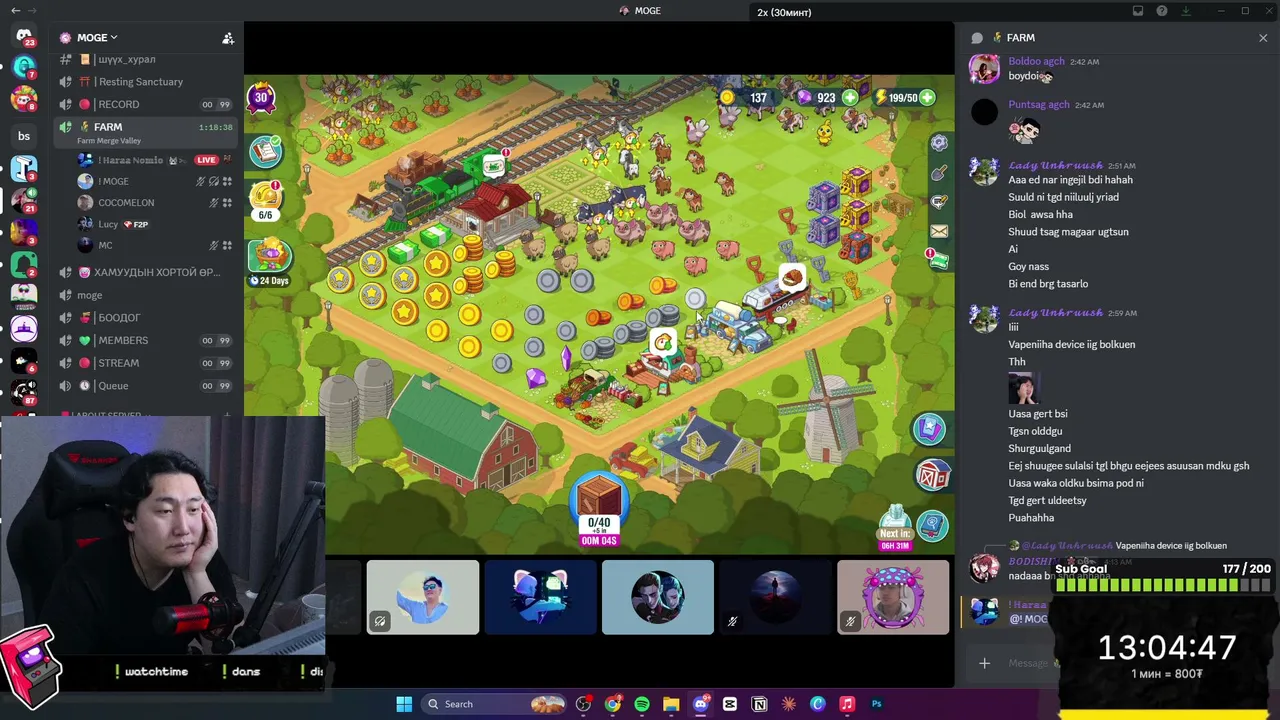Viewport: 1280px width, 720px height.
Task: Select the two-faces avatar participant tile
Action: point(658,597)
